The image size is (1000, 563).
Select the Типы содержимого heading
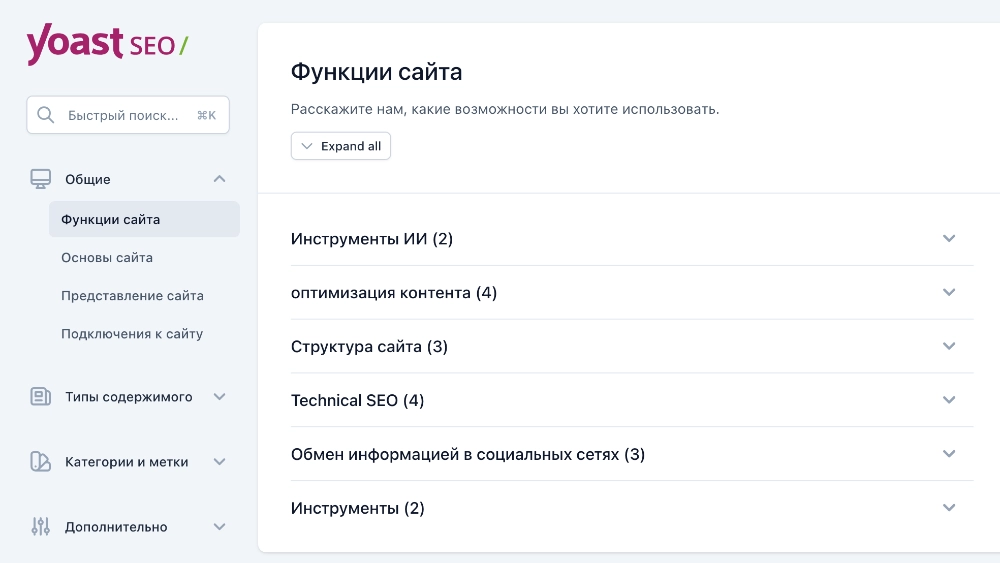[128, 397]
